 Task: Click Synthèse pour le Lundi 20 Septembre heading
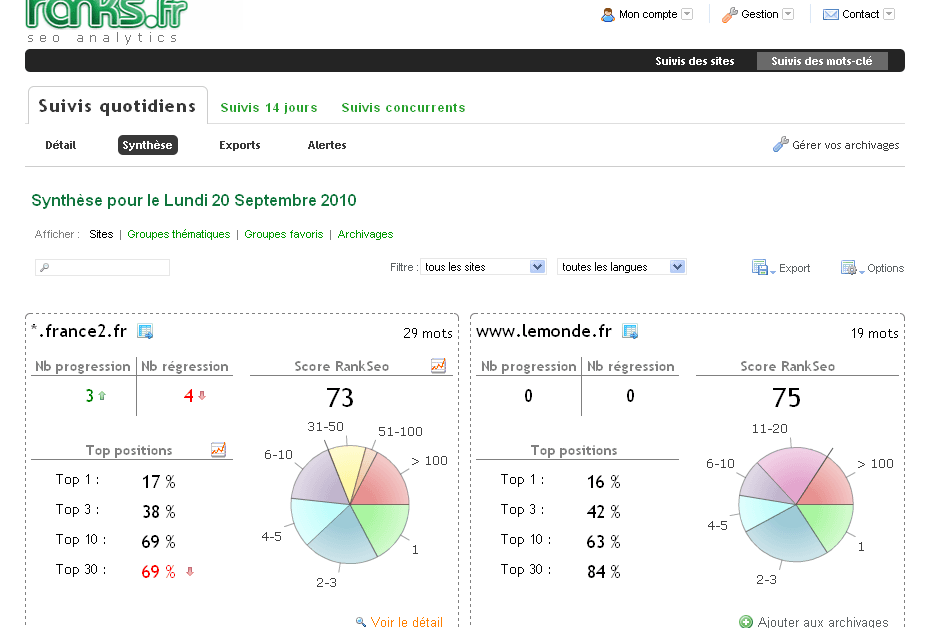(194, 200)
